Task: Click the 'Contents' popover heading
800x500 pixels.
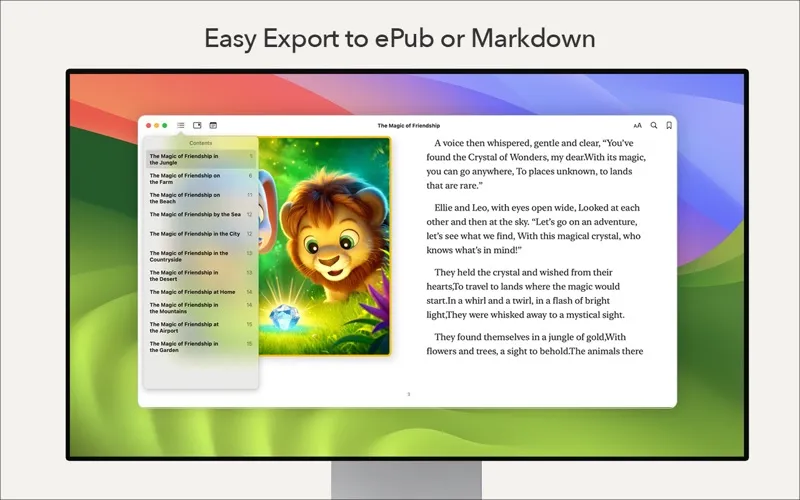Action: (201, 143)
